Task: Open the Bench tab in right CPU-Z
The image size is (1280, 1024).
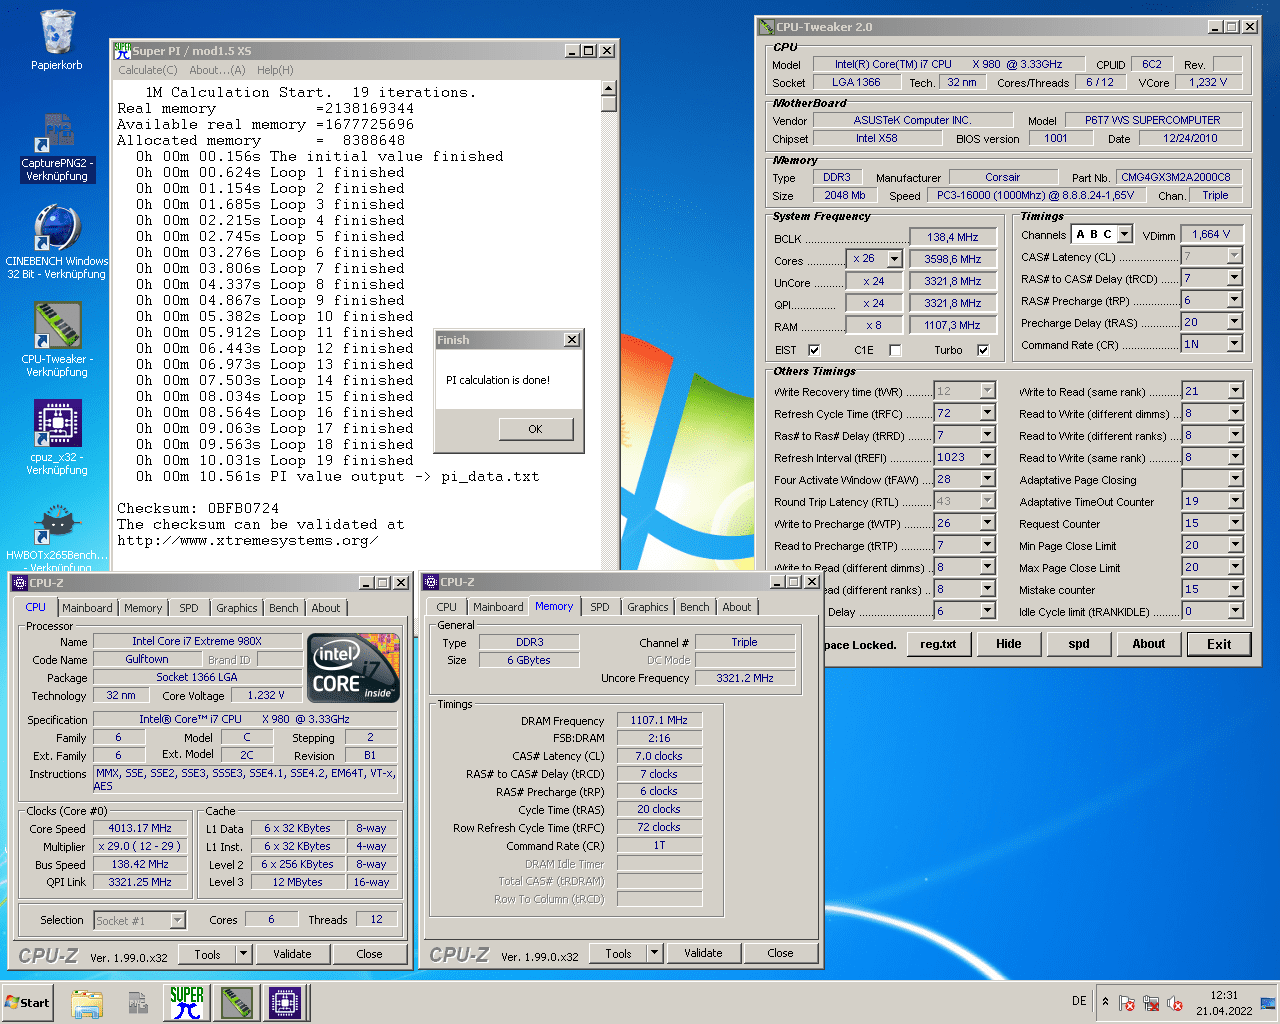Action: click(695, 607)
